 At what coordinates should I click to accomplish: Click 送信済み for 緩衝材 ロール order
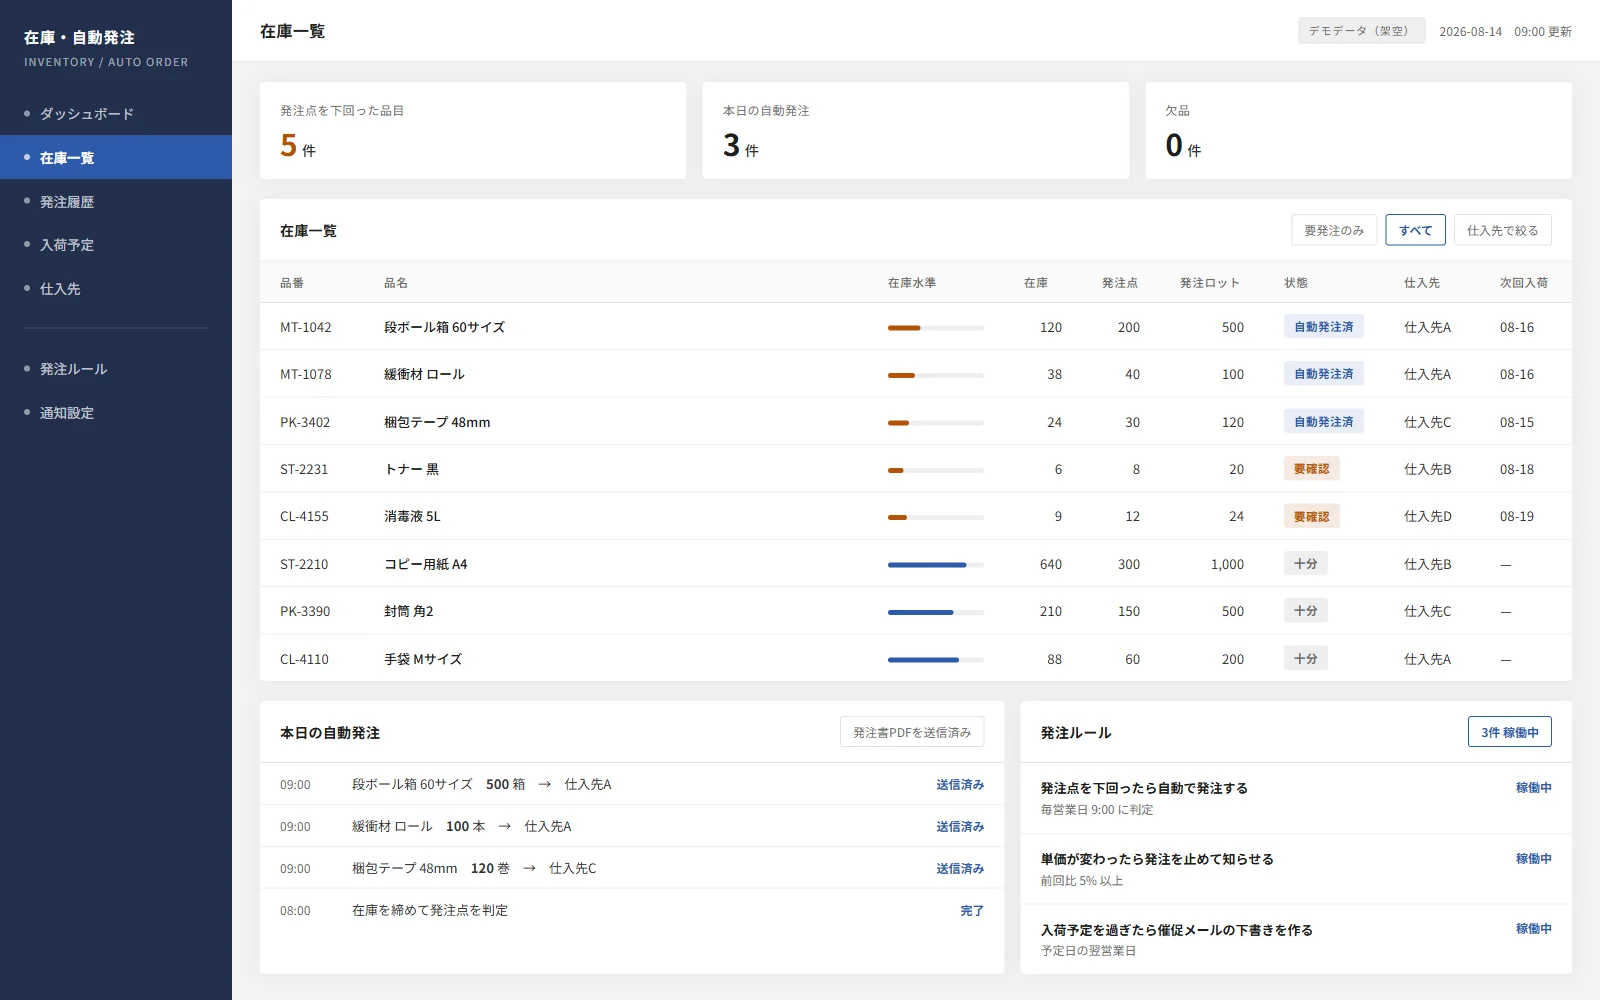click(960, 827)
